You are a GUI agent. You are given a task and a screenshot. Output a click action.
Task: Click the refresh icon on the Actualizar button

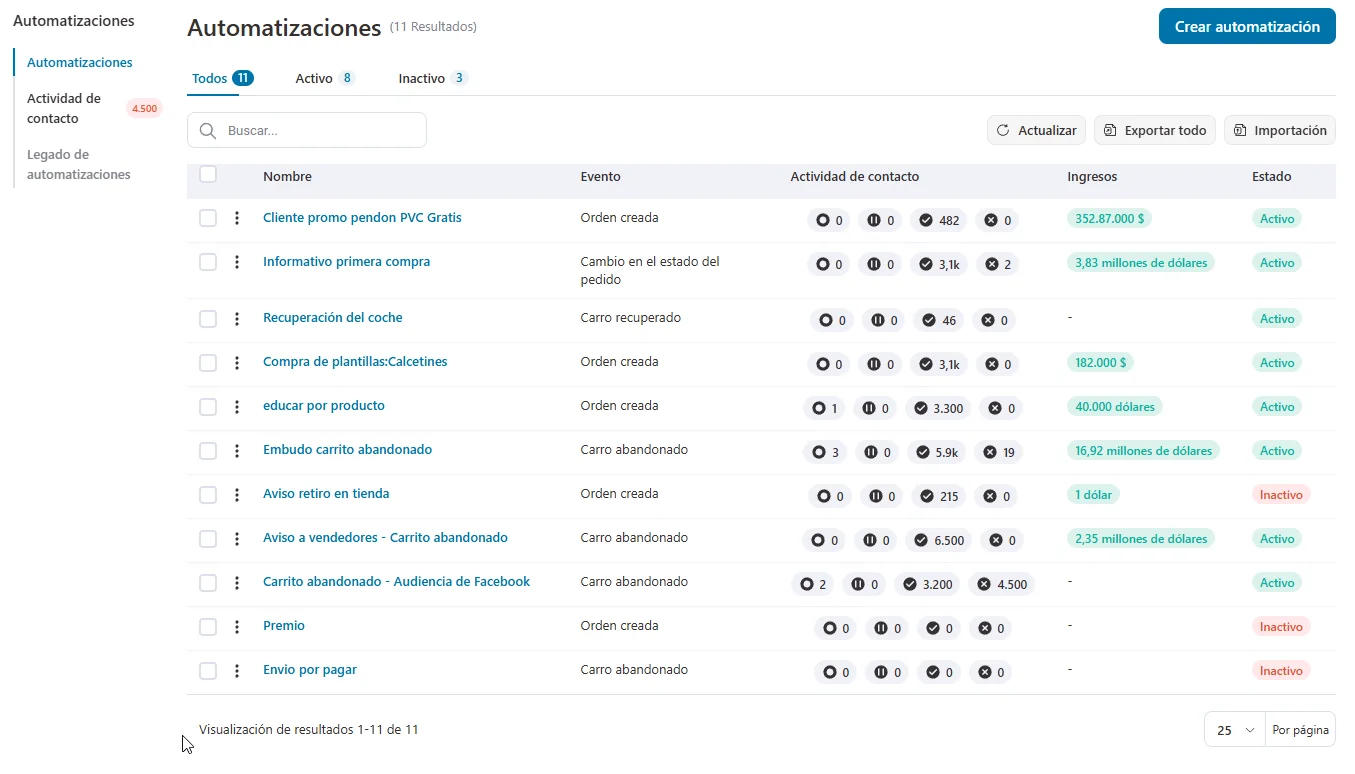pos(1004,130)
